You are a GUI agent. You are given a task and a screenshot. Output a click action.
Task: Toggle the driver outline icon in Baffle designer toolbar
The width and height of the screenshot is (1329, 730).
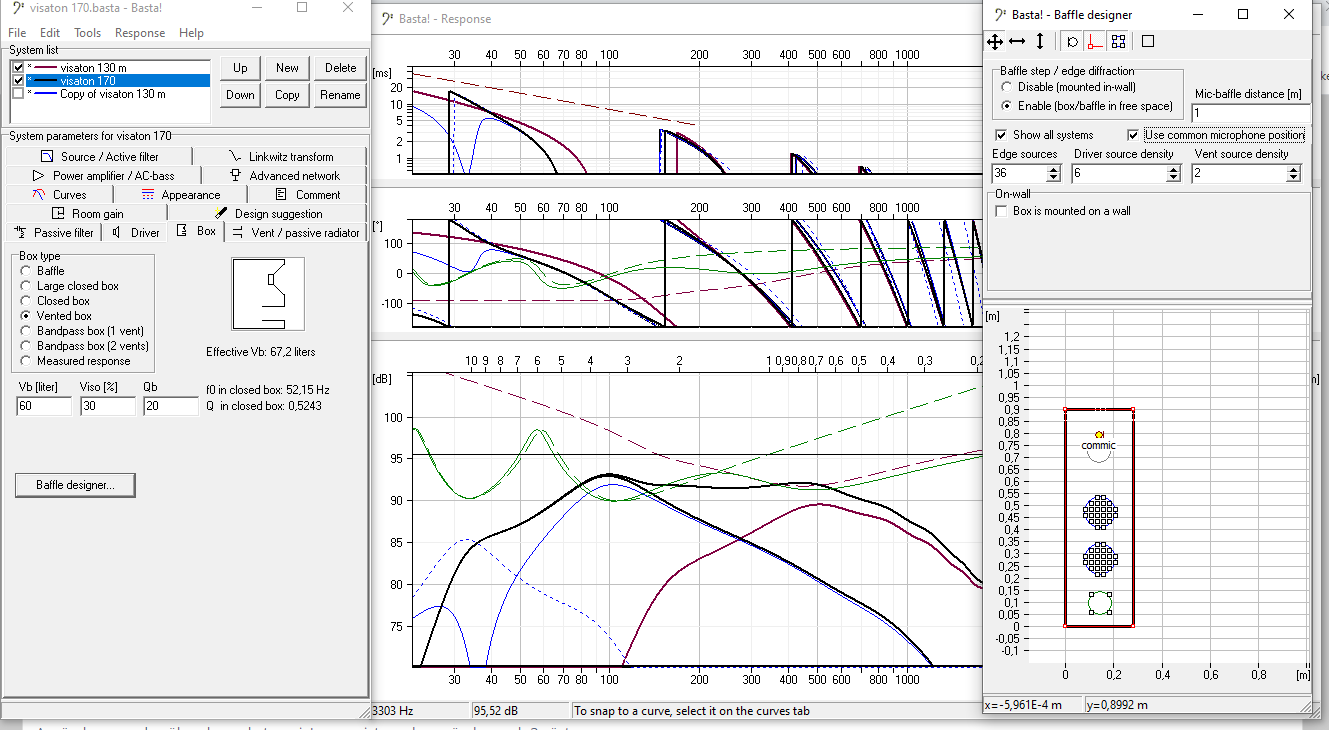(x=1073, y=42)
